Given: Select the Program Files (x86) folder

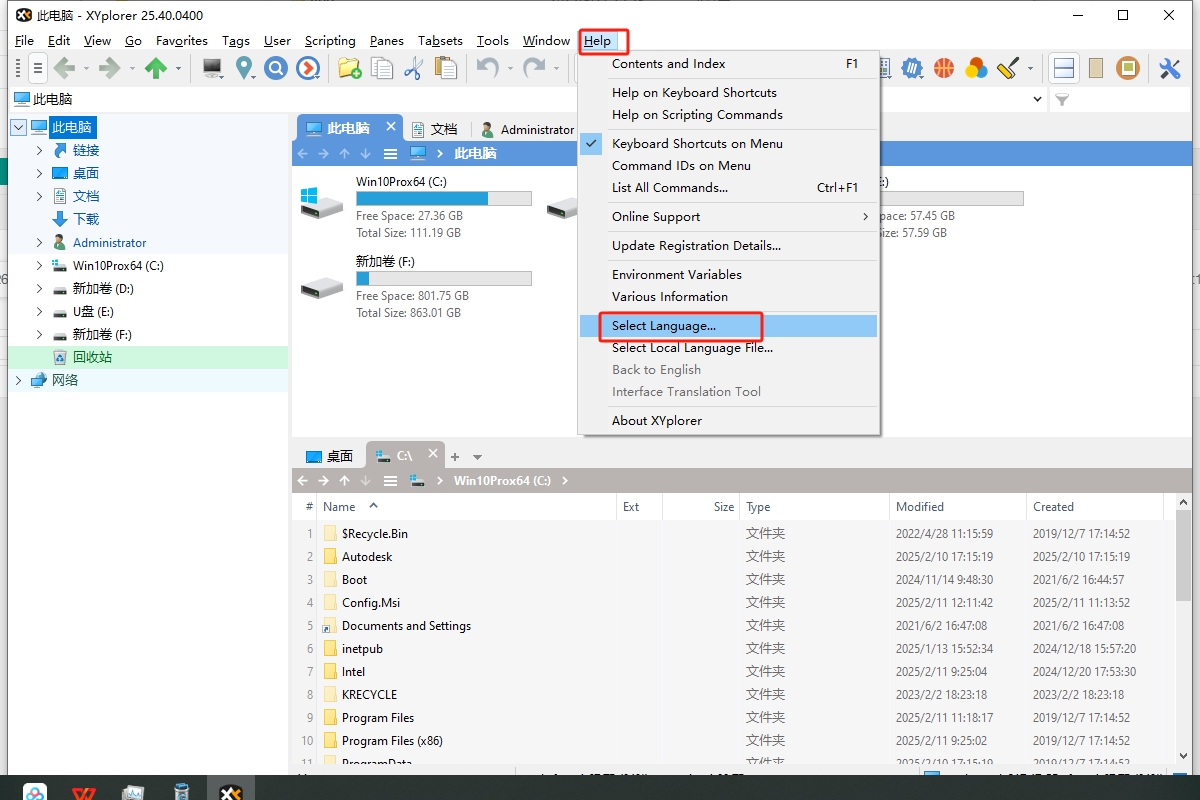Looking at the screenshot, I should (392, 741).
